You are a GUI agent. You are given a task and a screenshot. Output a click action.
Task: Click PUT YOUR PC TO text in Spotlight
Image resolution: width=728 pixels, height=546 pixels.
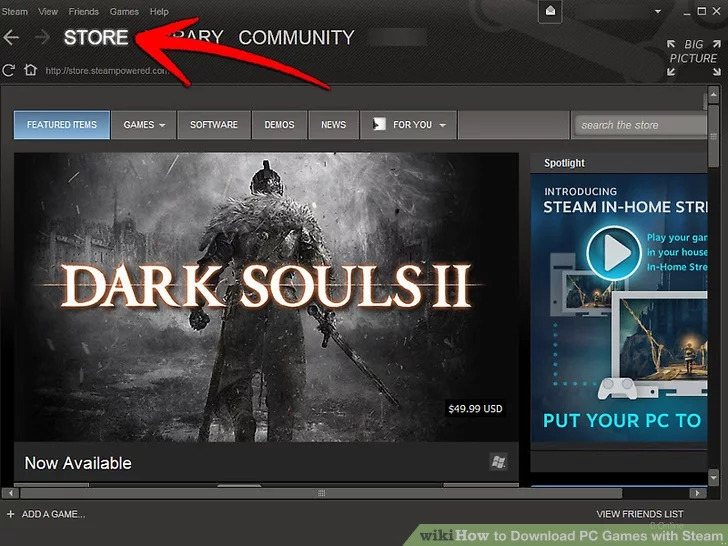[622, 421]
